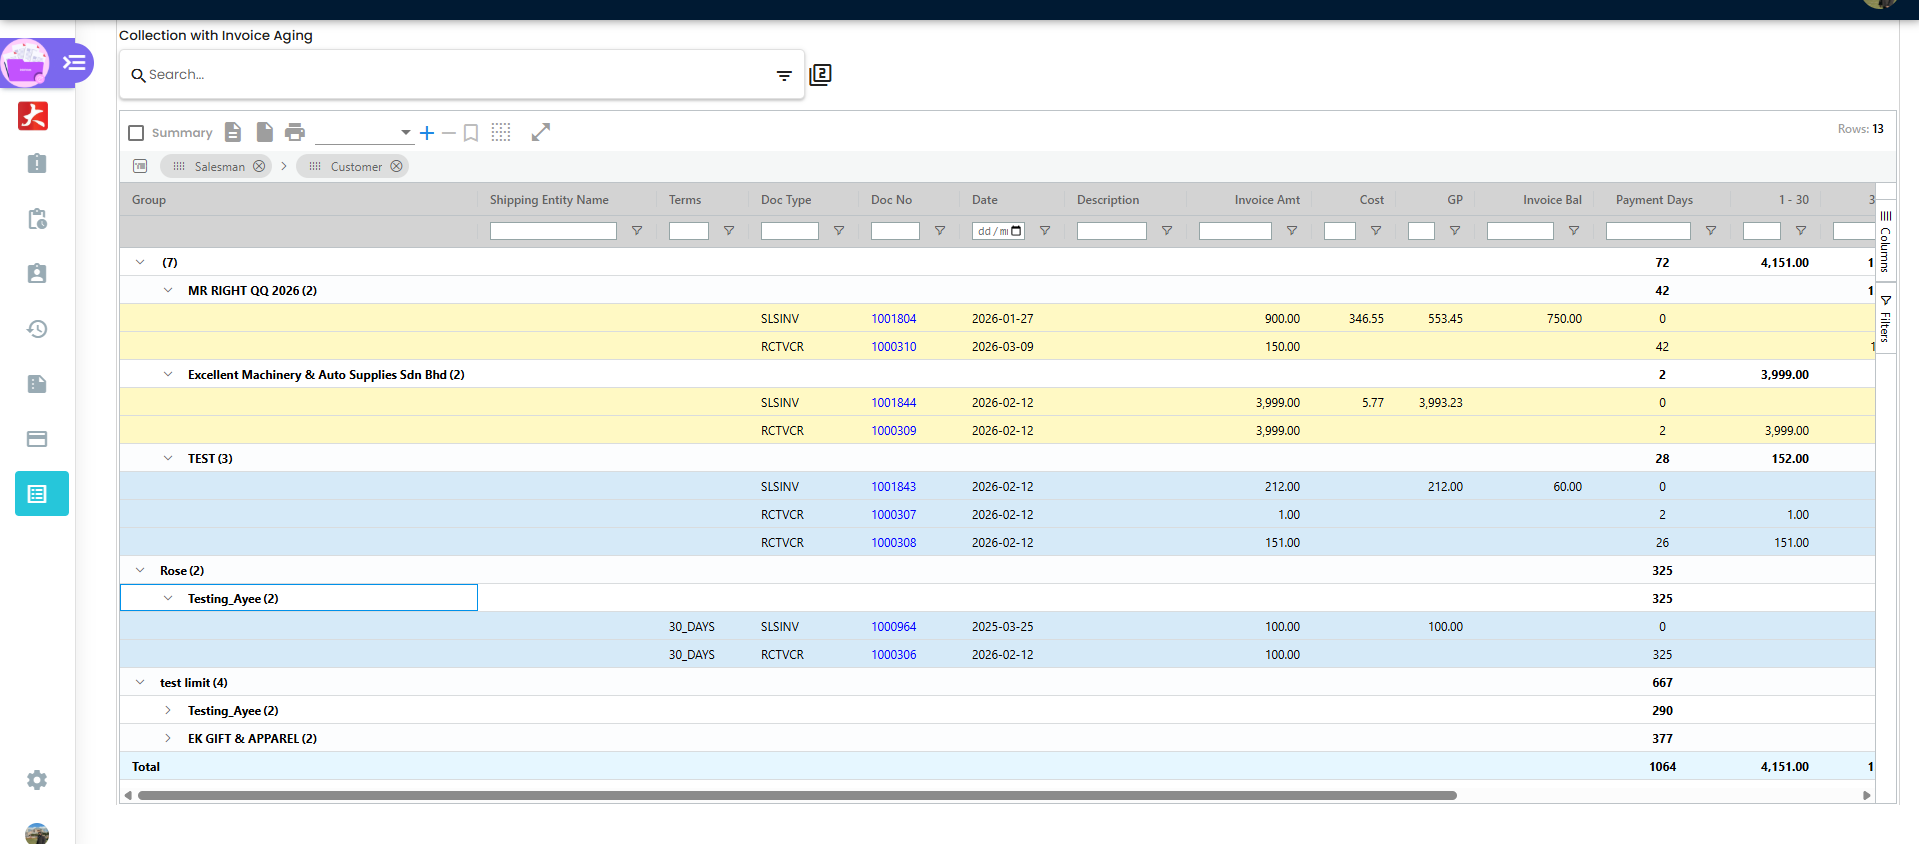Collapse the Rose (2) group
The image size is (1919, 844).
point(140,570)
